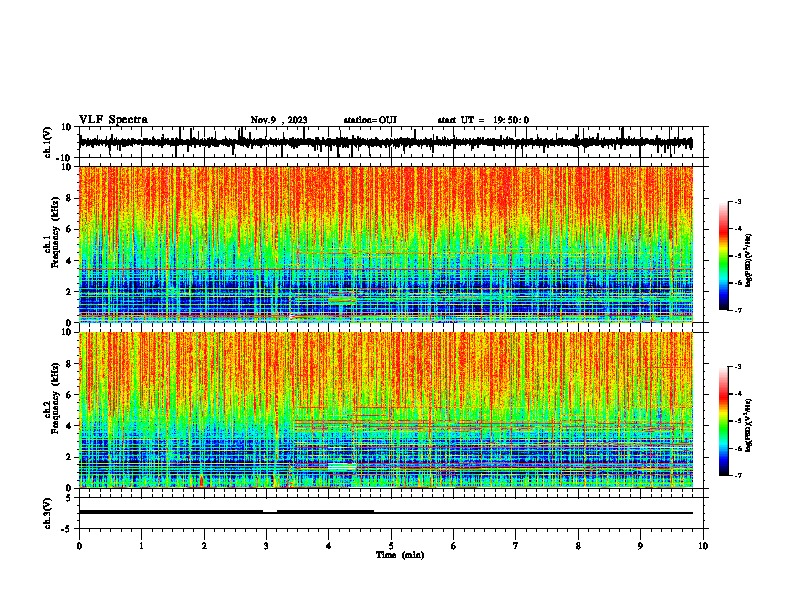Click the ch.1 voltage waveform trace

pos(385,142)
